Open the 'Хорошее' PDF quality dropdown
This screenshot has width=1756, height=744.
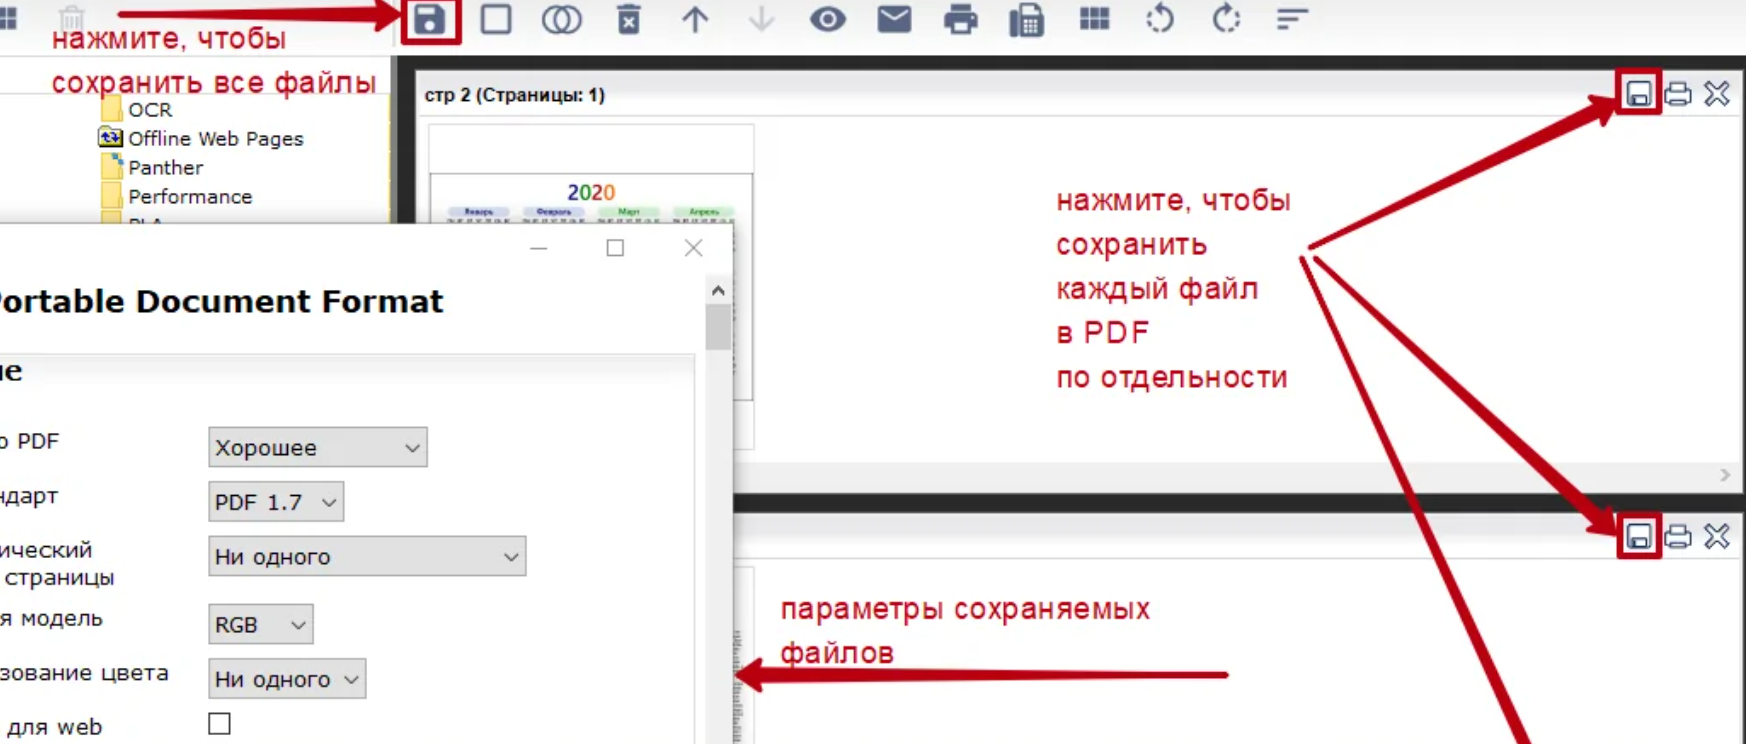click(317, 448)
